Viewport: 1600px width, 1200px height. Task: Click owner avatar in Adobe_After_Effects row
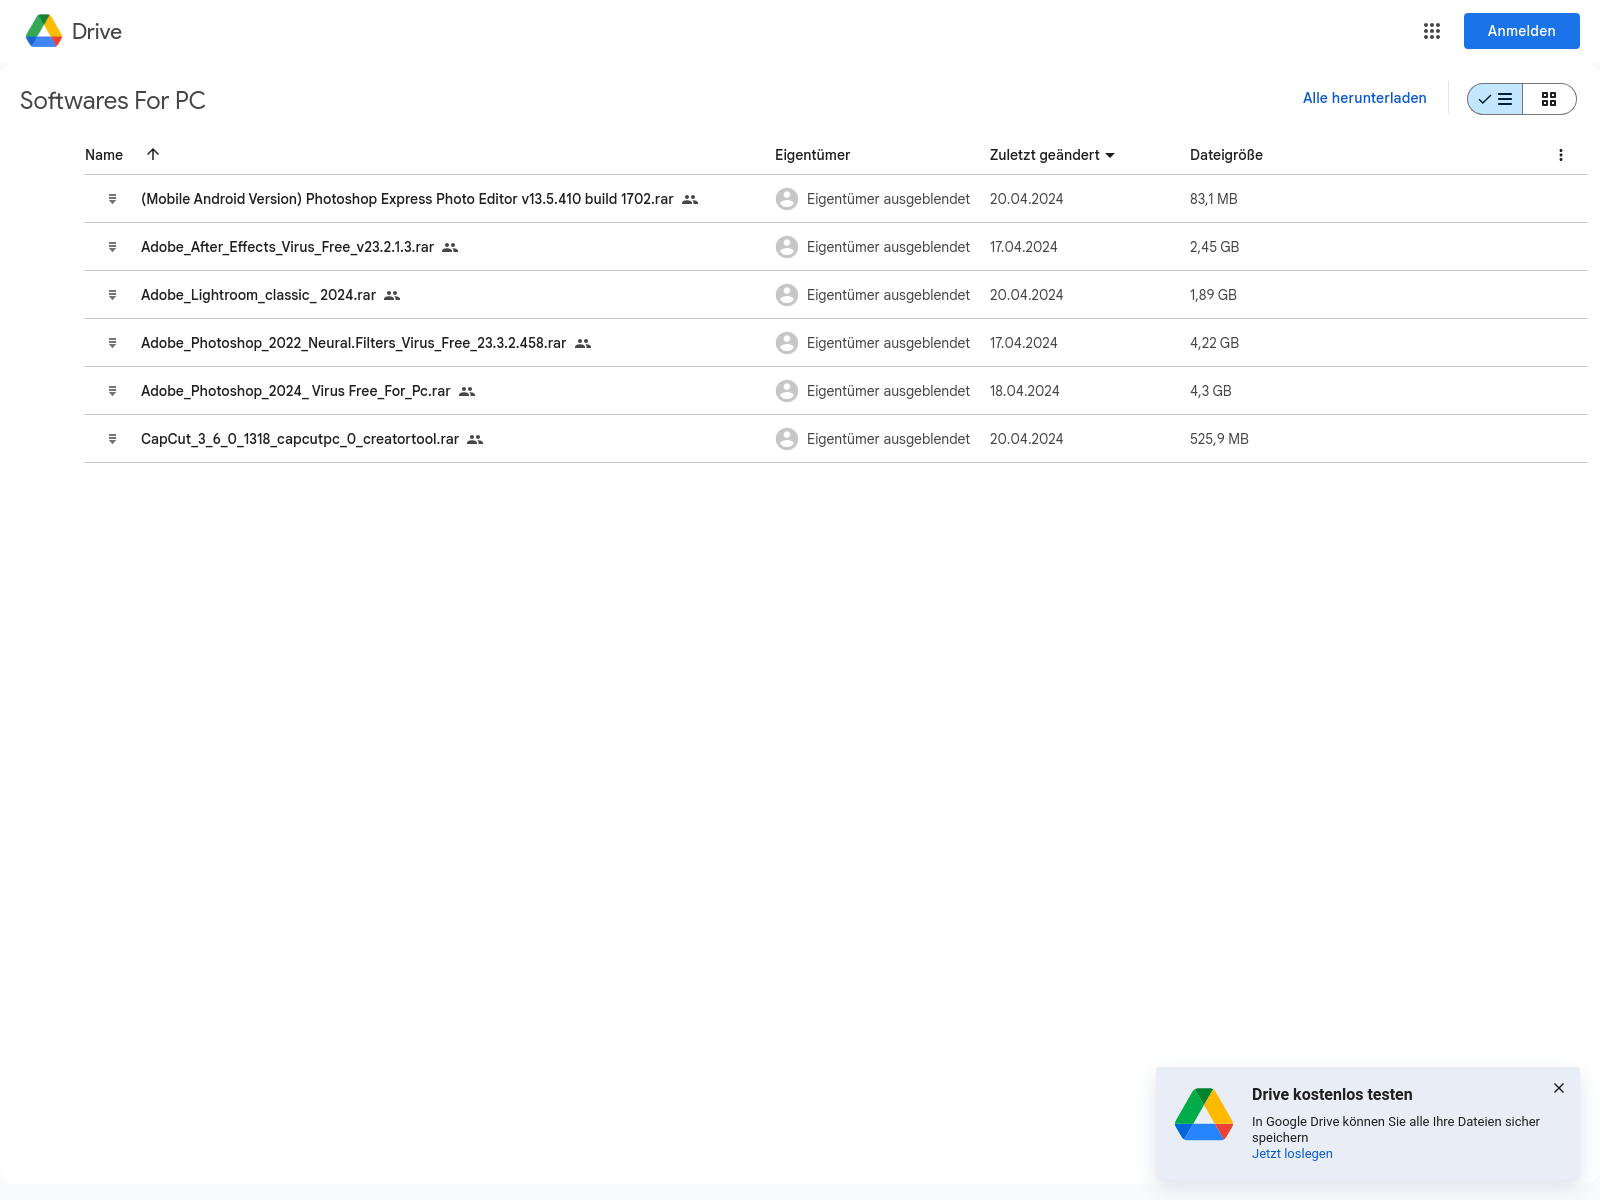tap(787, 247)
